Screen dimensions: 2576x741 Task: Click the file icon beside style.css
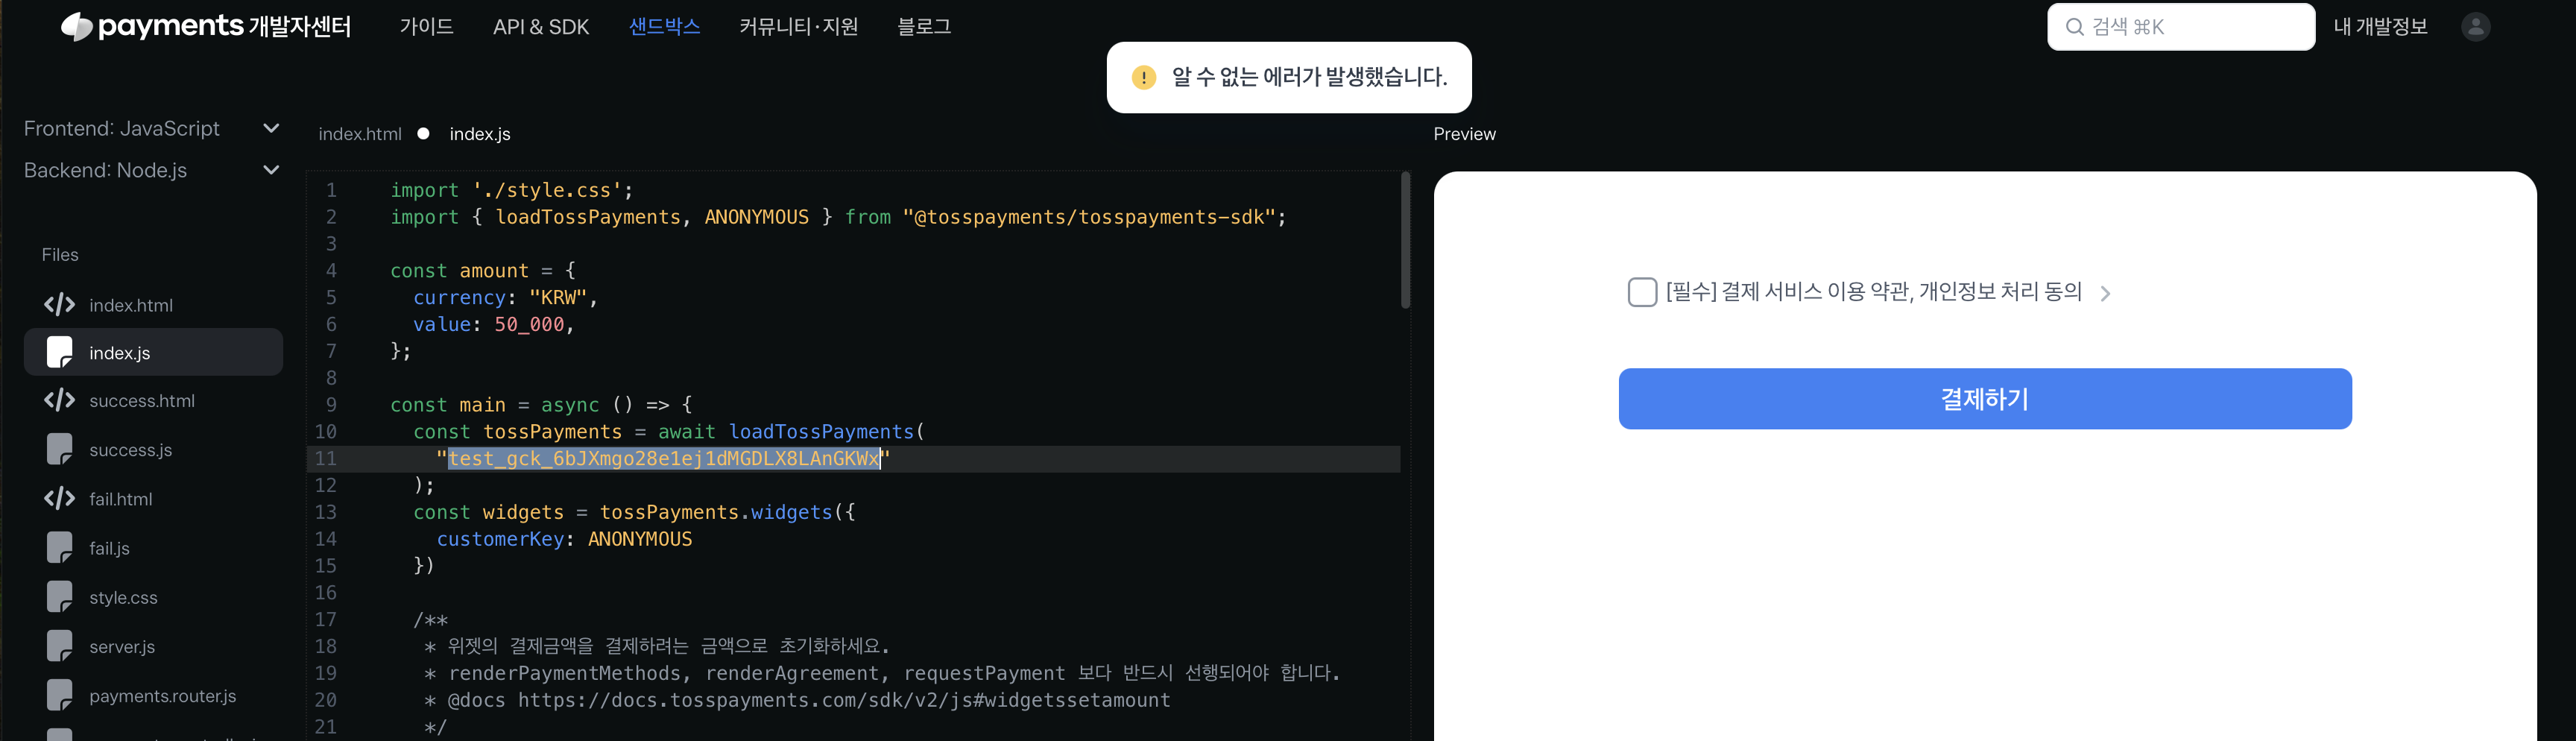60,596
